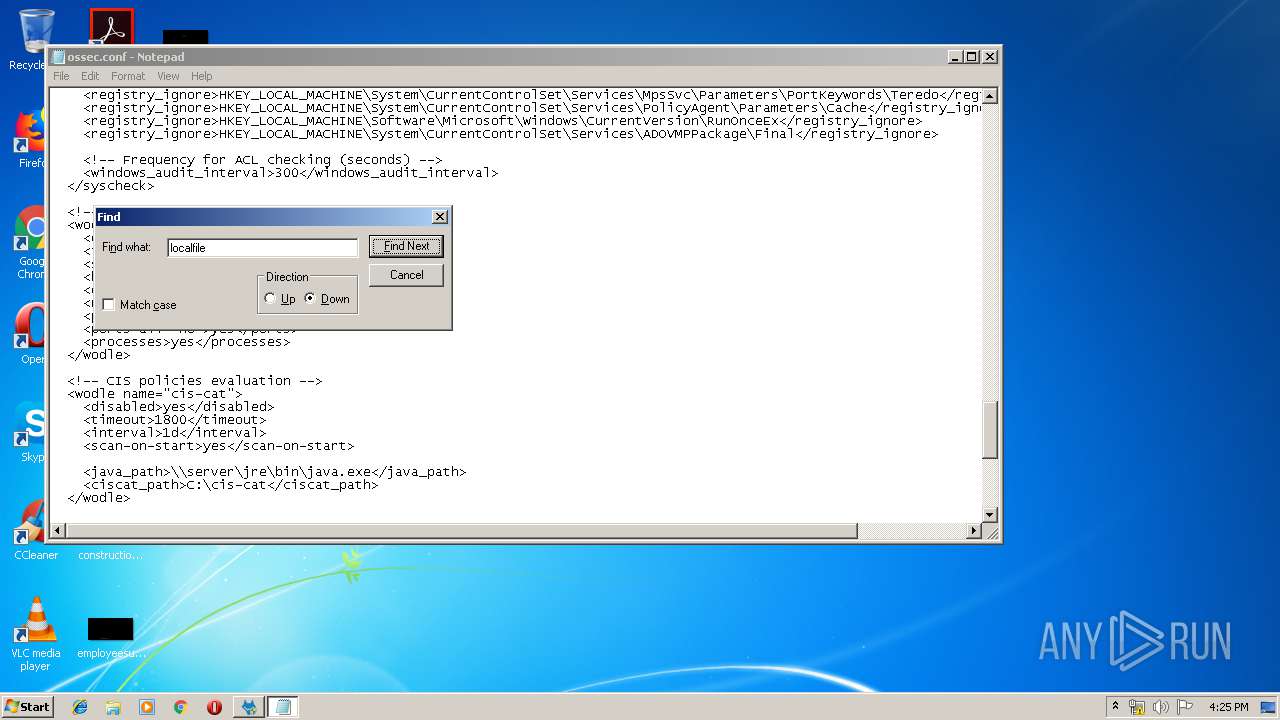Click the horizontal scrollbar thumb

(462, 531)
